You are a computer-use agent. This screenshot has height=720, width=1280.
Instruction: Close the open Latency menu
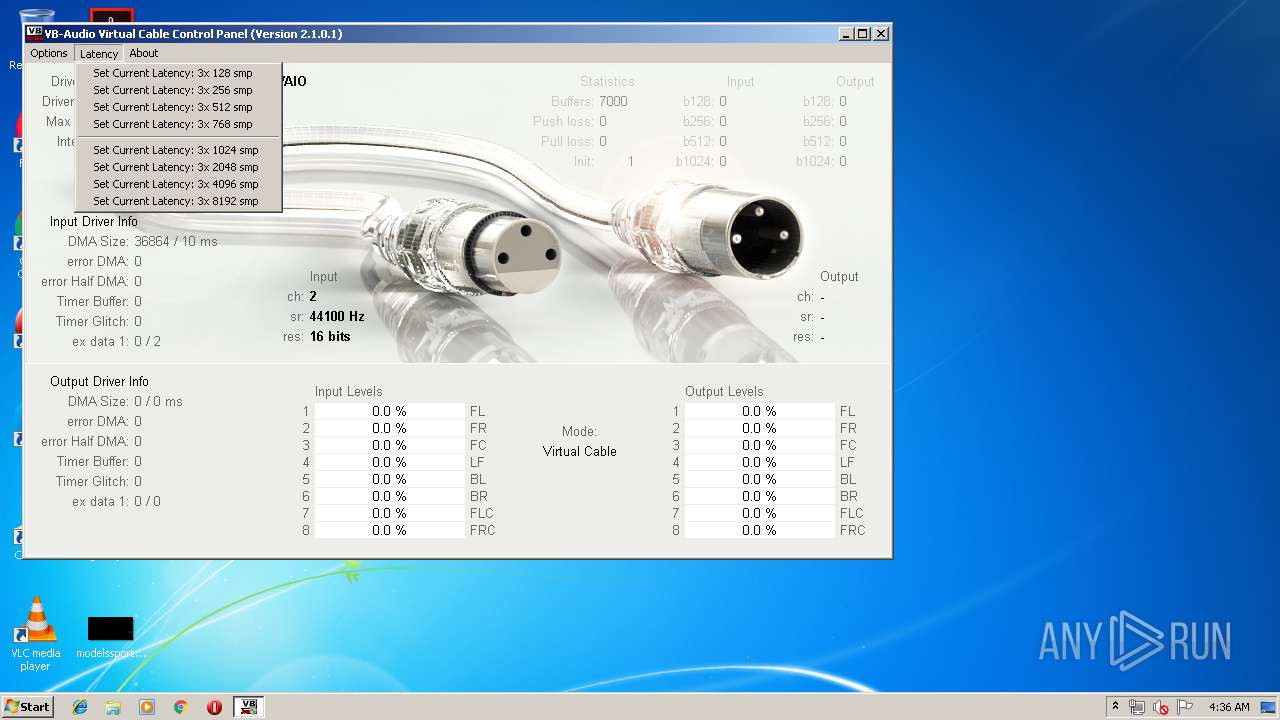(99, 53)
